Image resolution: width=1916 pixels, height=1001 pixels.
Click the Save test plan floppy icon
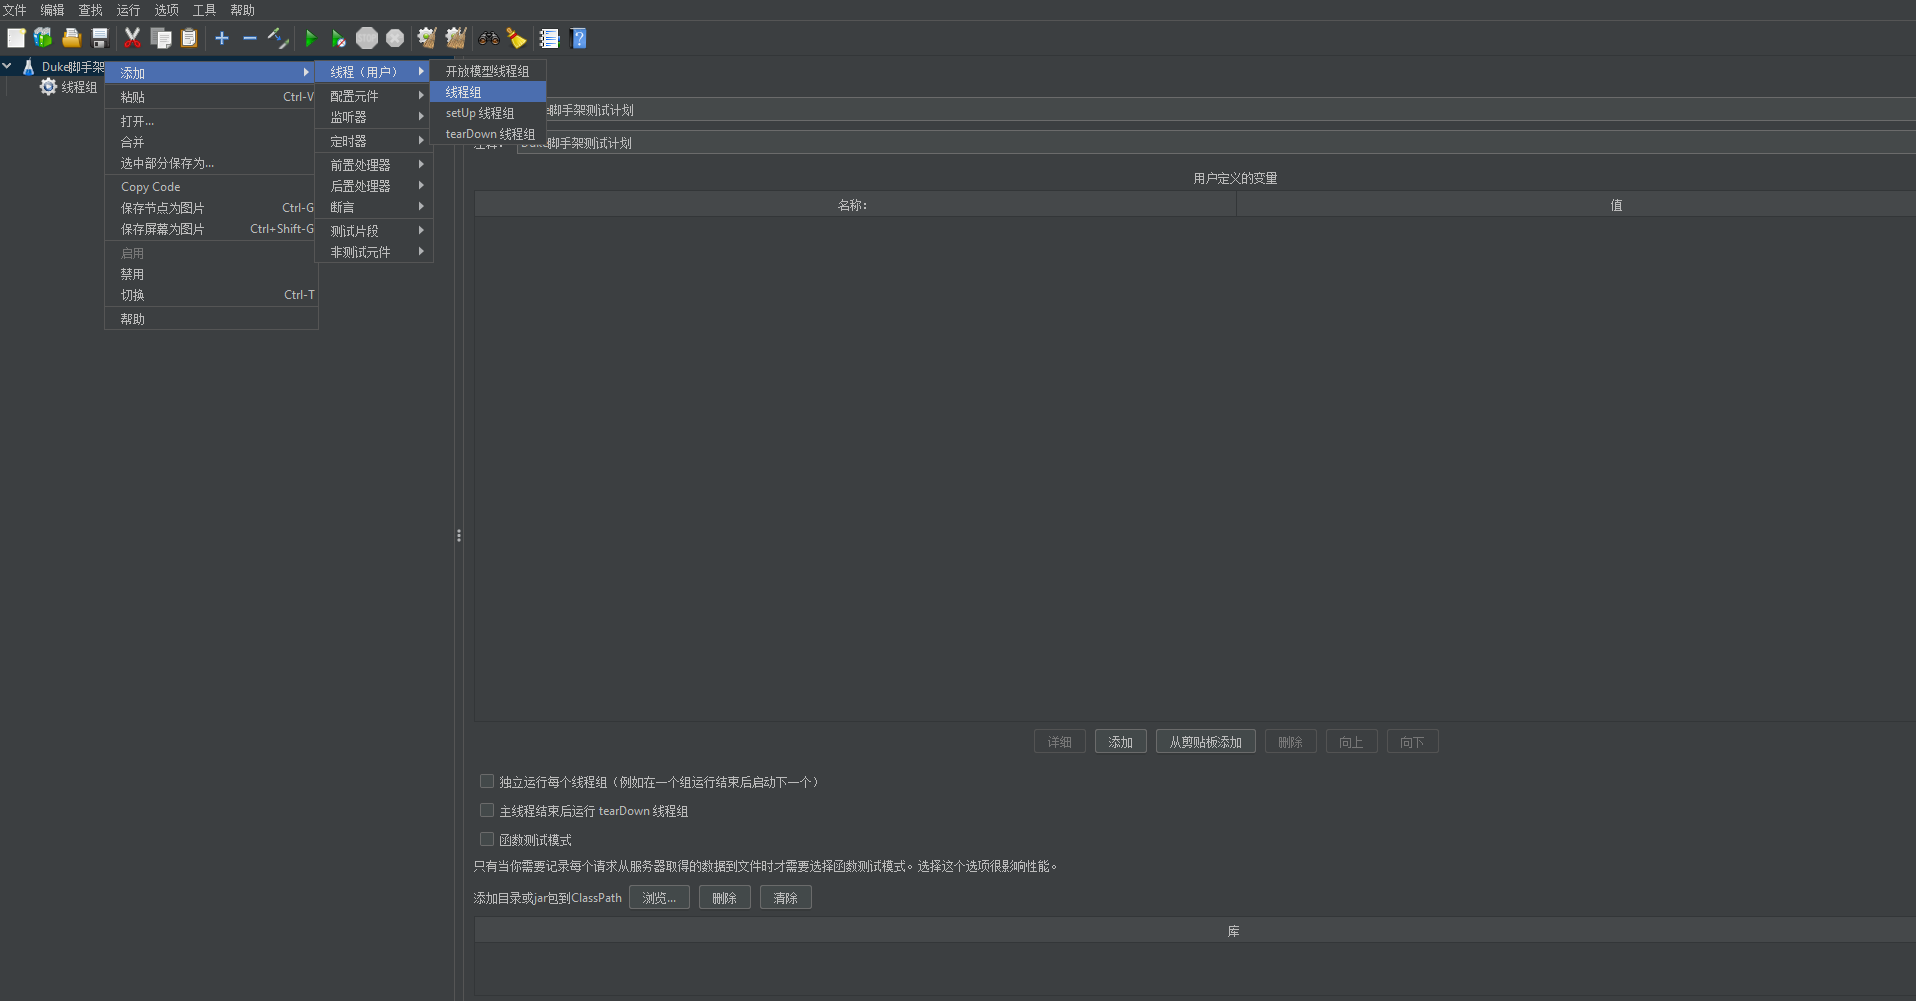coord(100,38)
